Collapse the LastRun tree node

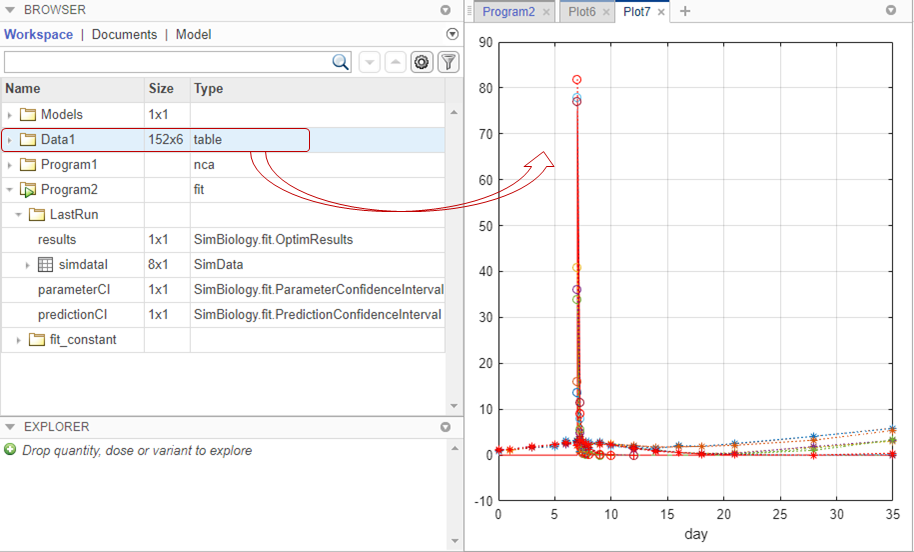coord(19,215)
